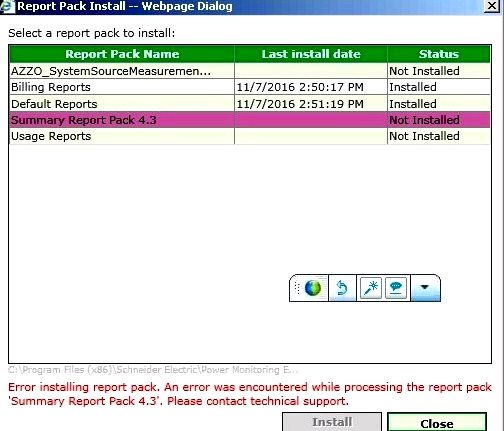The width and height of the screenshot is (504, 431).
Task: Select the Billing Reports row
Action: (250, 87)
